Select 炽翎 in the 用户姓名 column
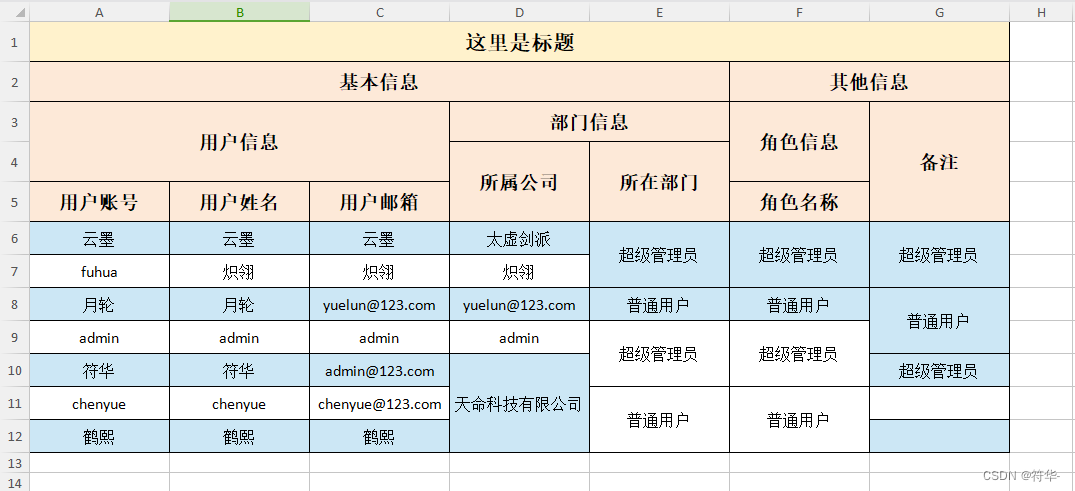Screen dimensions: 1075x491 point(239,272)
